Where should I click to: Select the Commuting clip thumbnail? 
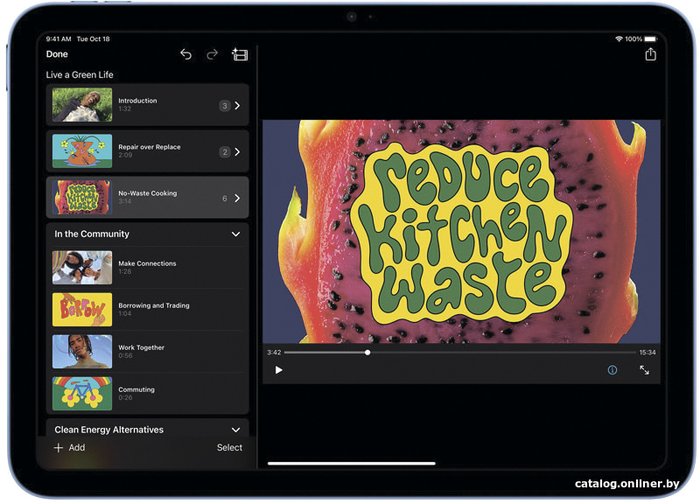click(x=82, y=393)
